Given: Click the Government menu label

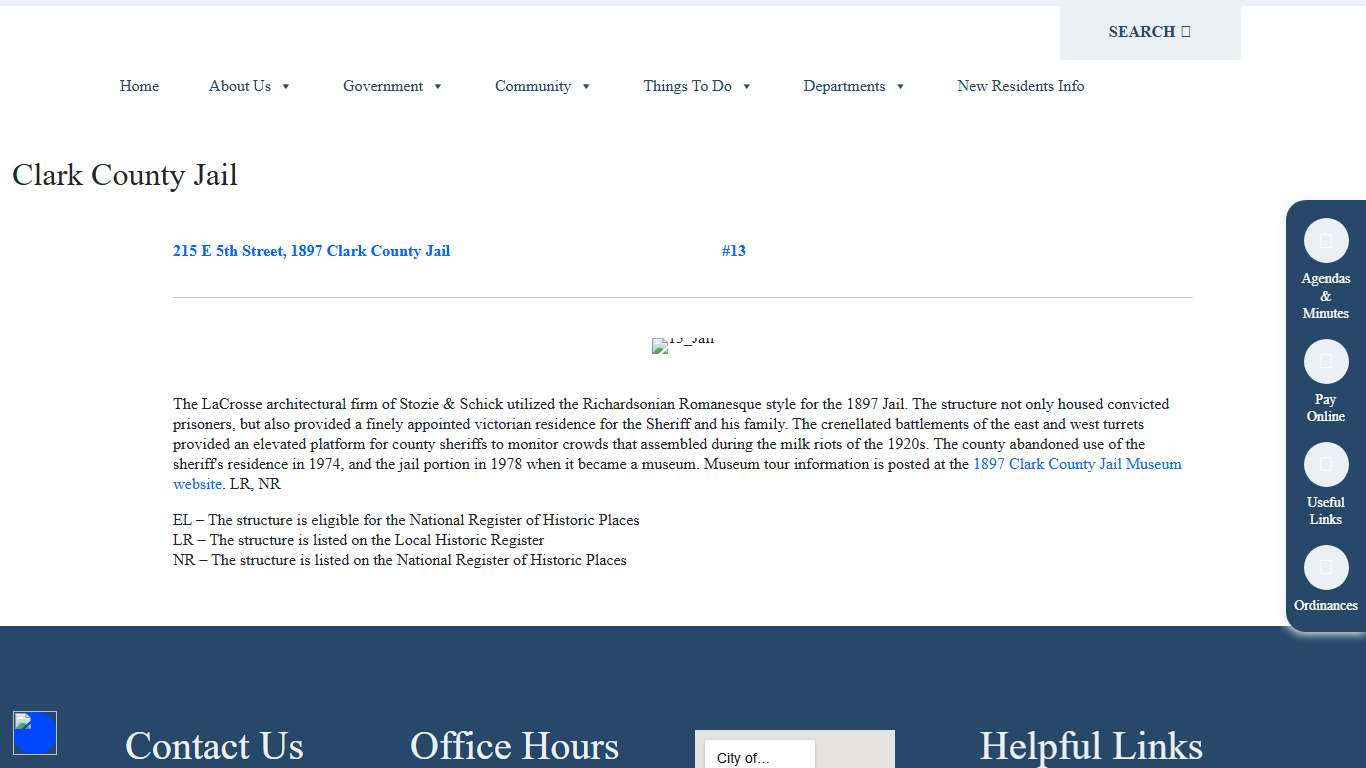Looking at the screenshot, I should click(383, 86).
